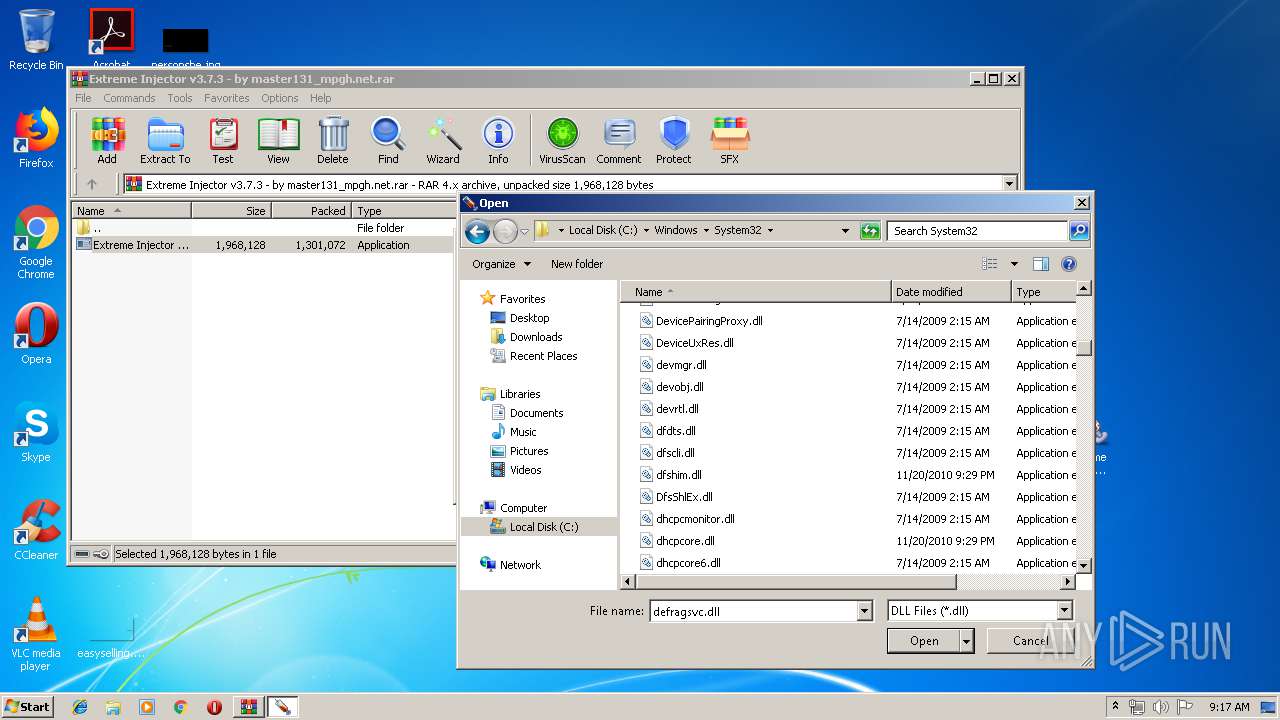Screen dimensions: 1280x720
Task: Open recent pages dropdown beside Forward
Action: 525,231
